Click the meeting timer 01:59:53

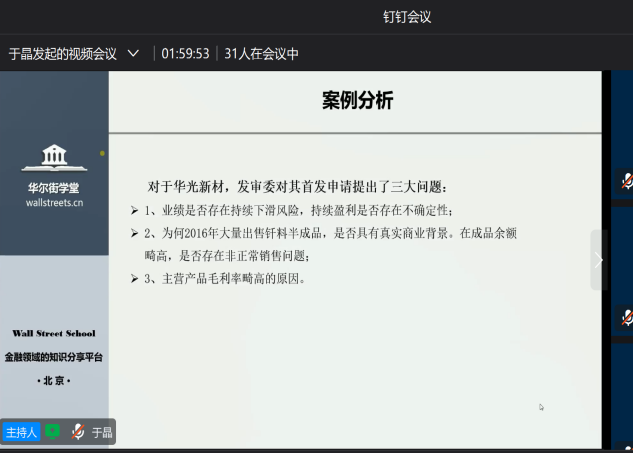click(185, 54)
